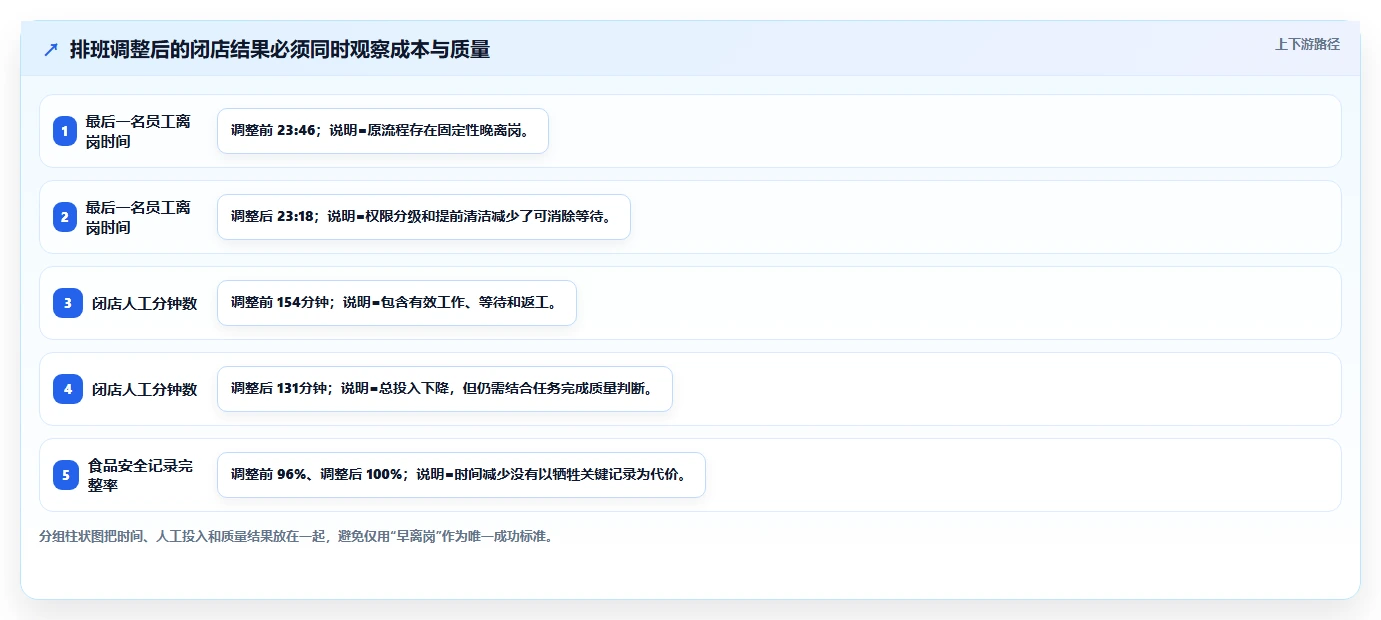The image size is (1381, 620).
Task: Select step badge number 1
Action: [65, 131]
